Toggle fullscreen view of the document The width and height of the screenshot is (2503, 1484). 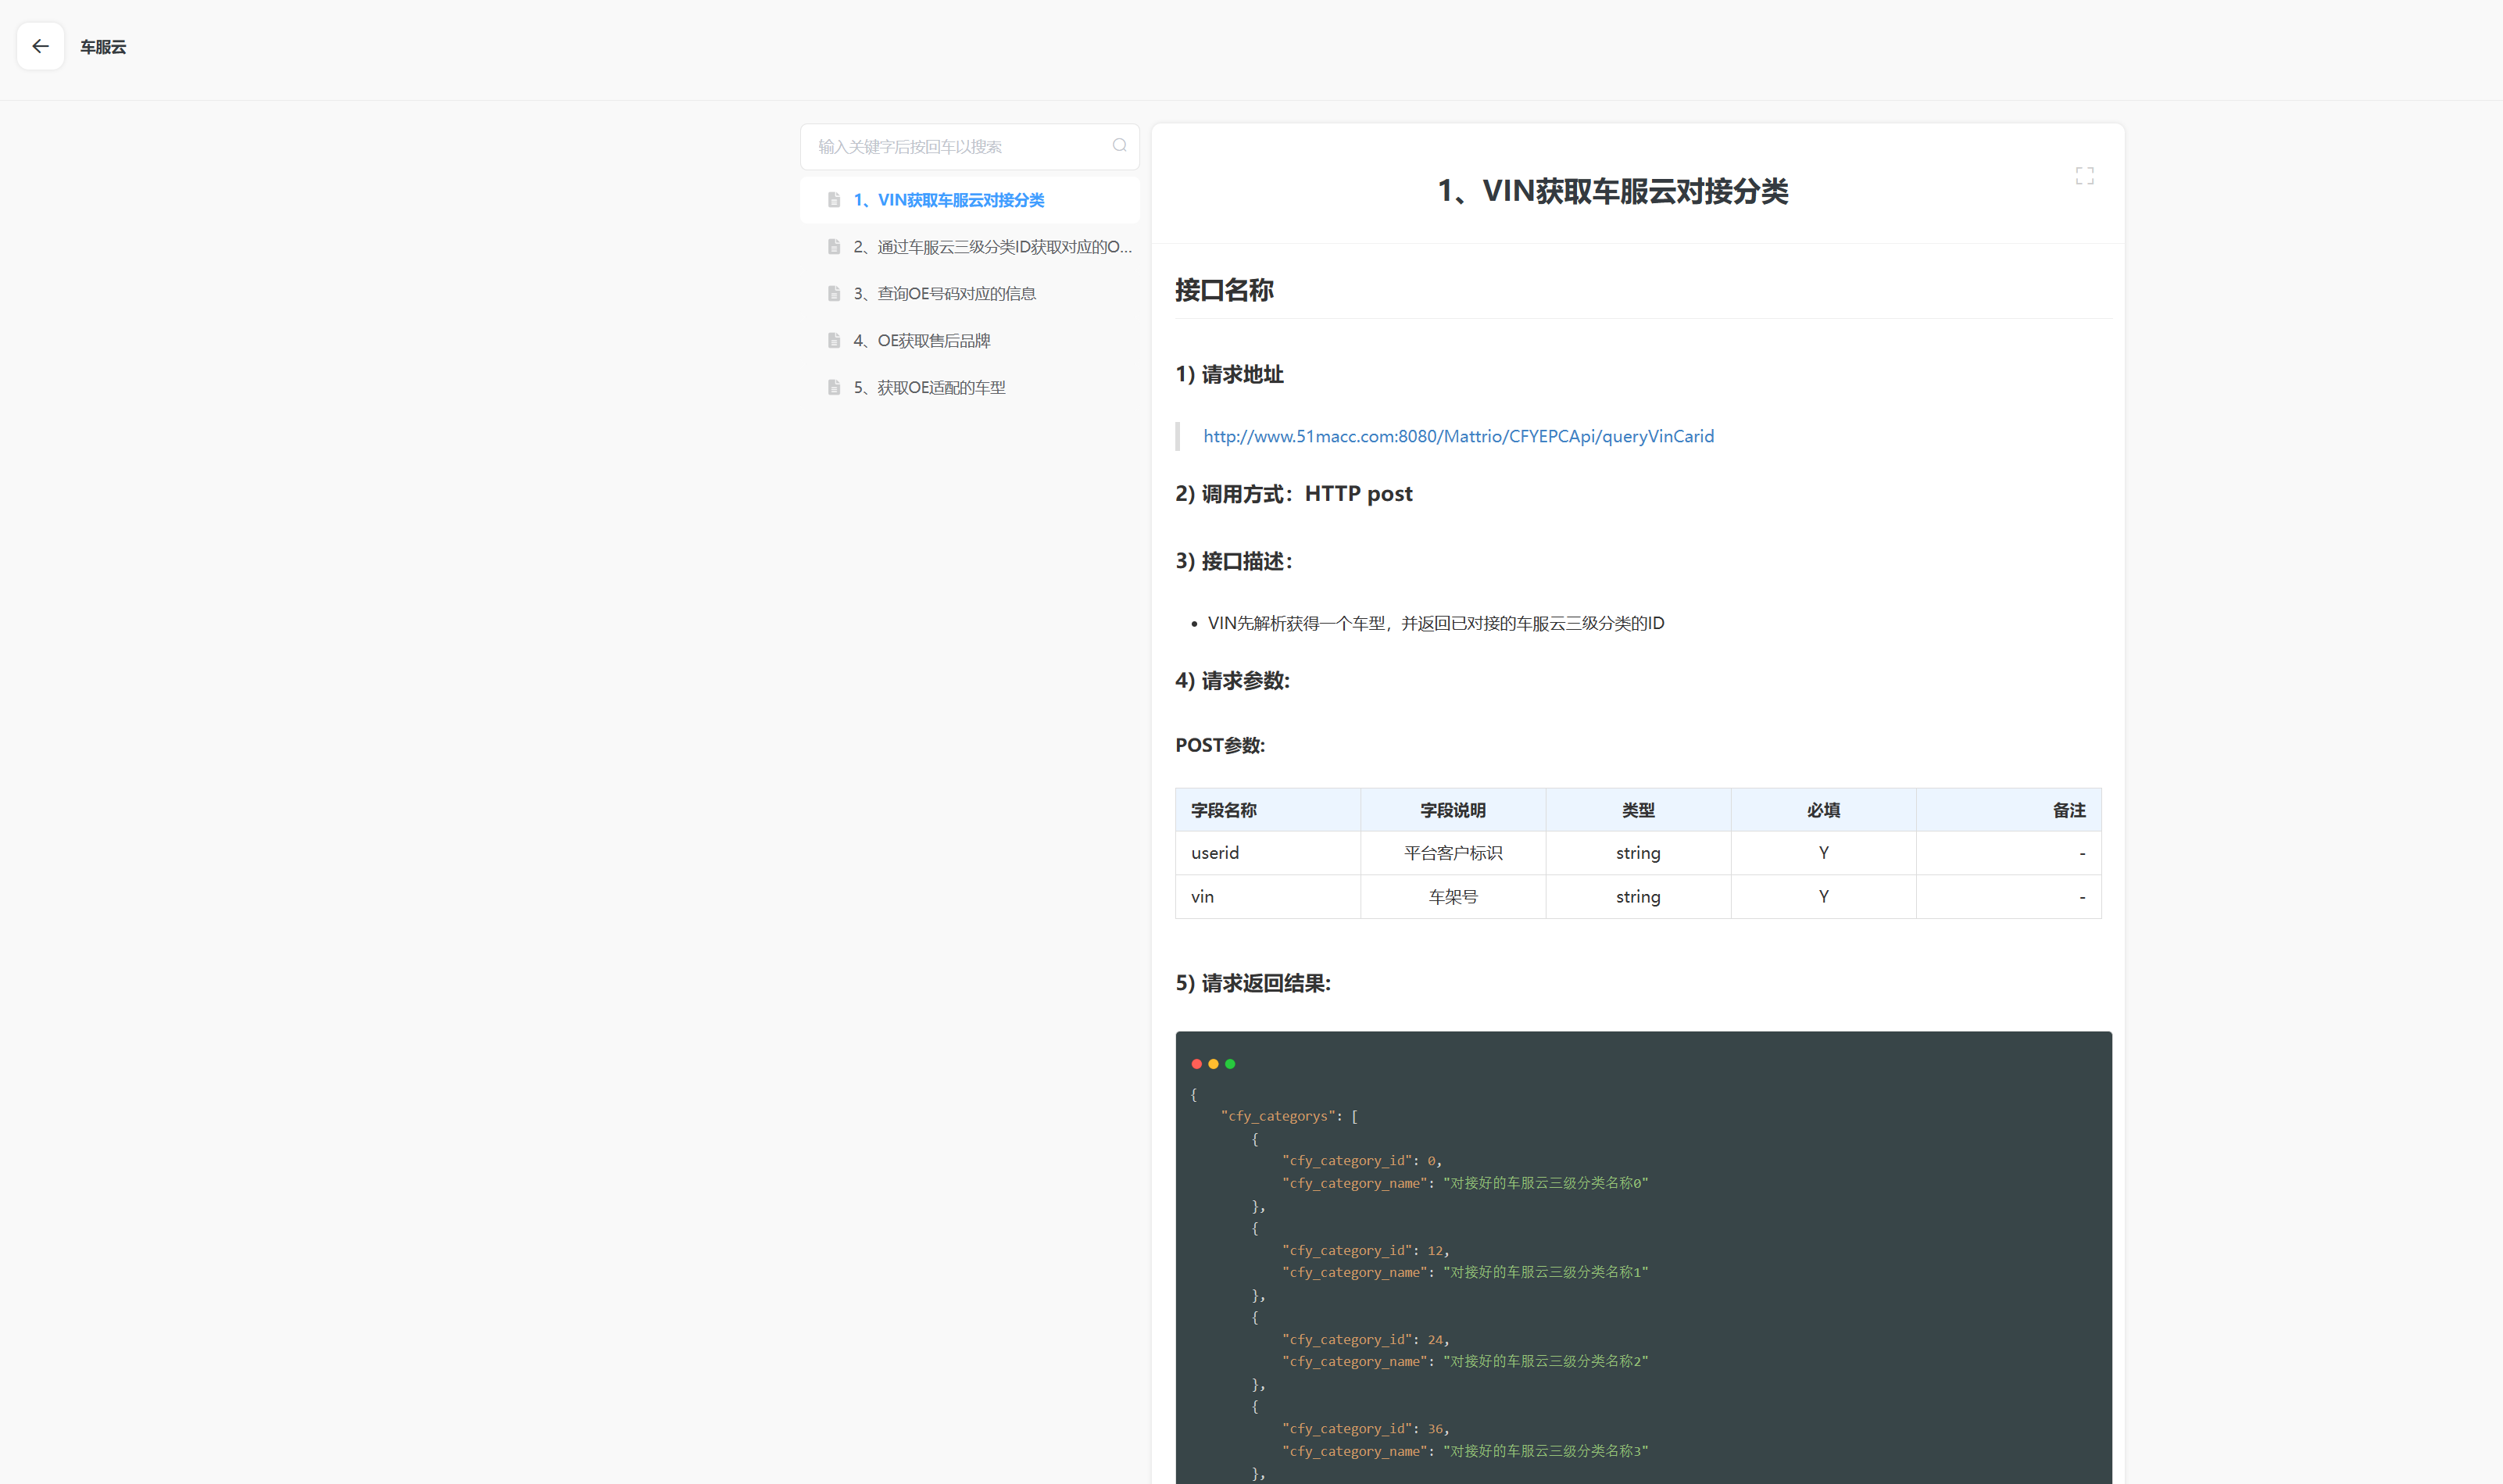(x=2084, y=176)
